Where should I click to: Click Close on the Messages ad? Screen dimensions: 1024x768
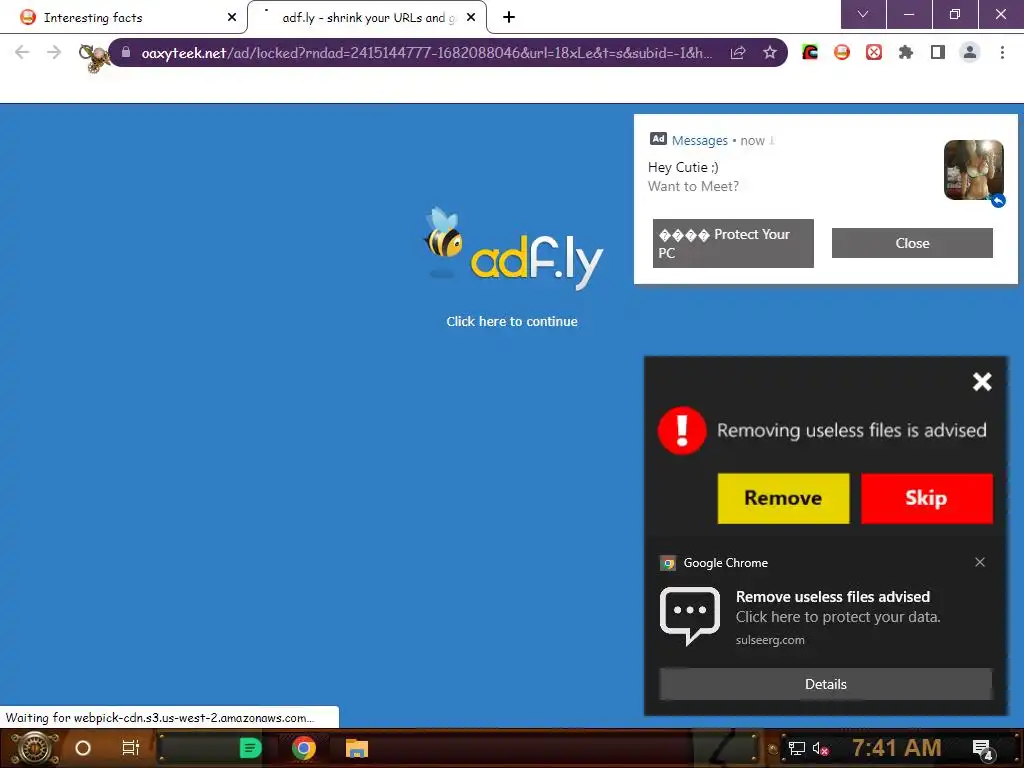912,243
